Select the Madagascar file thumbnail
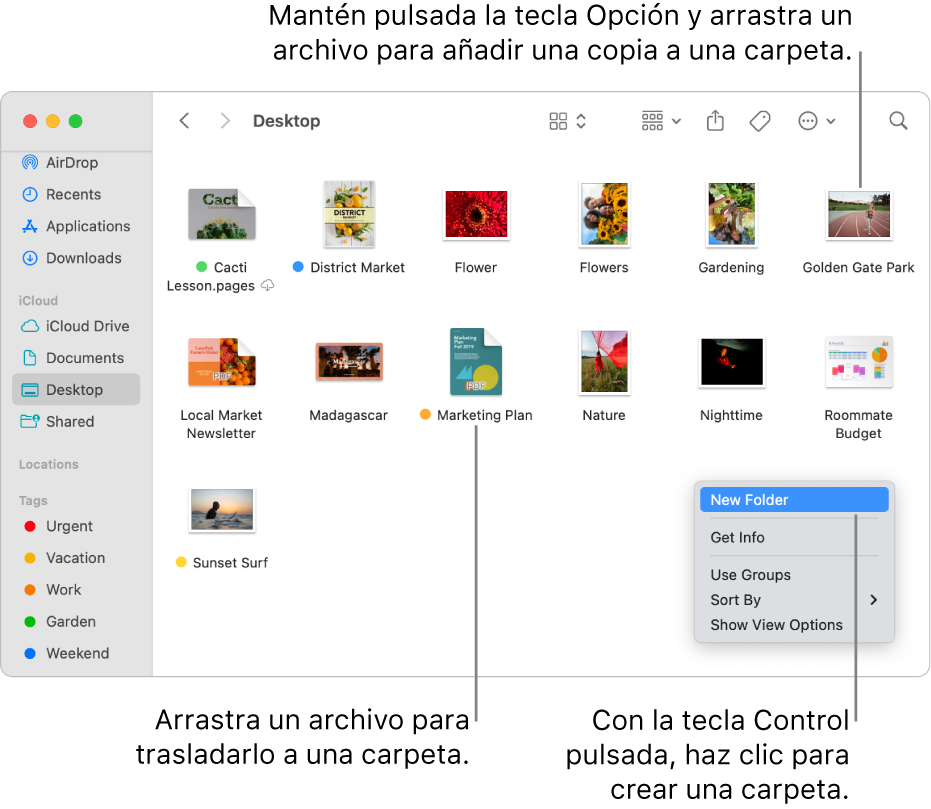The image size is (931, 809). click(349, 361)
